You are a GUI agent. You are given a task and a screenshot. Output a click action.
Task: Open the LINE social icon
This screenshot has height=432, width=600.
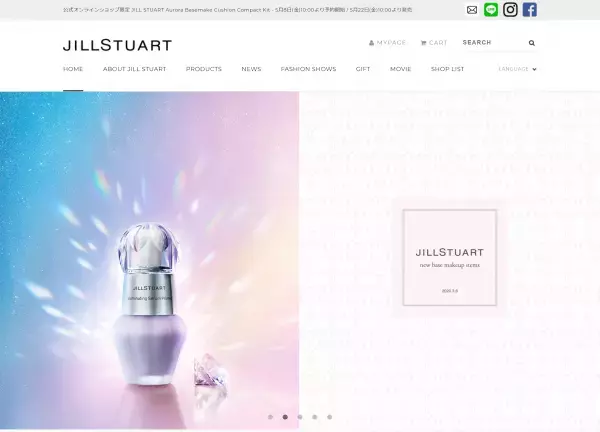(x=491, y=10)
